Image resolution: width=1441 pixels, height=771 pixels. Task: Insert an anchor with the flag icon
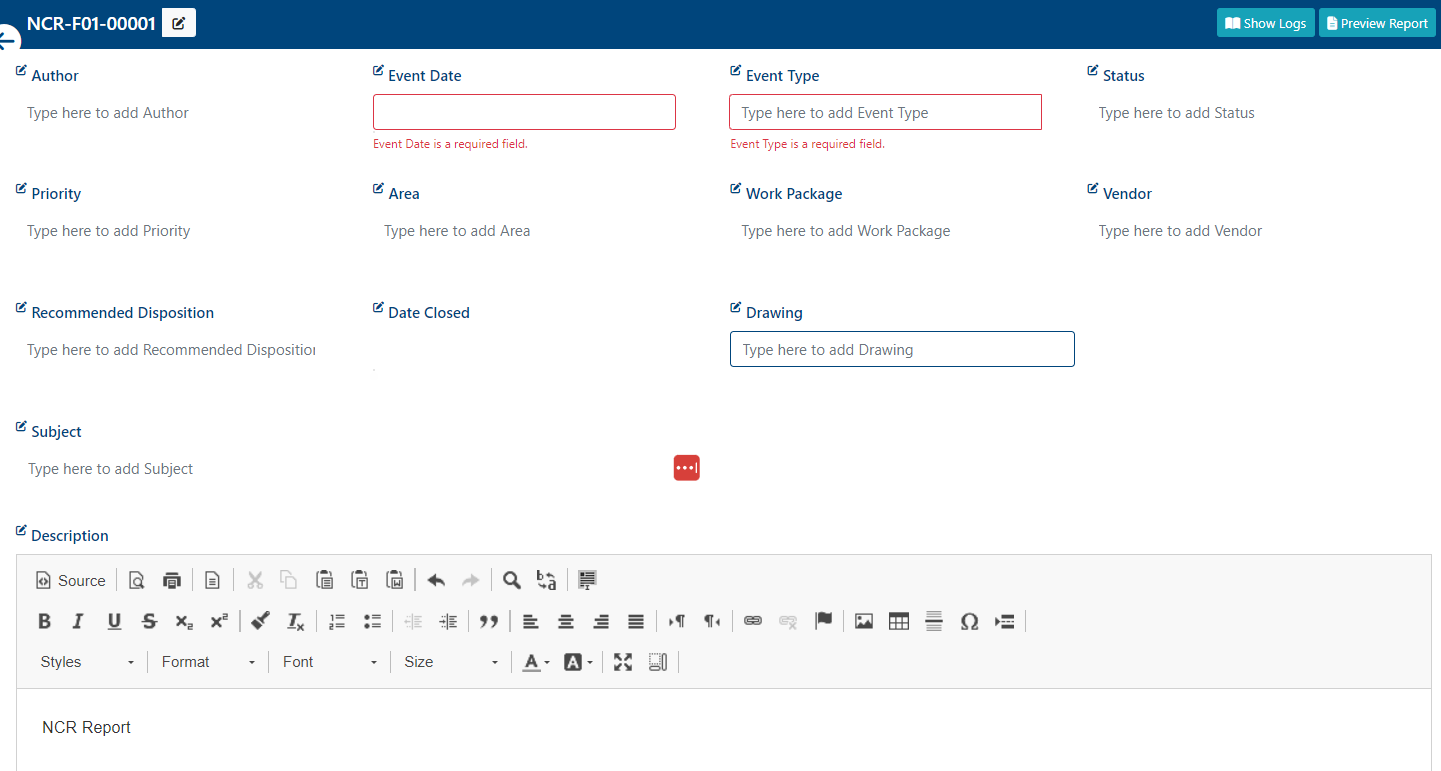(823, 621)
